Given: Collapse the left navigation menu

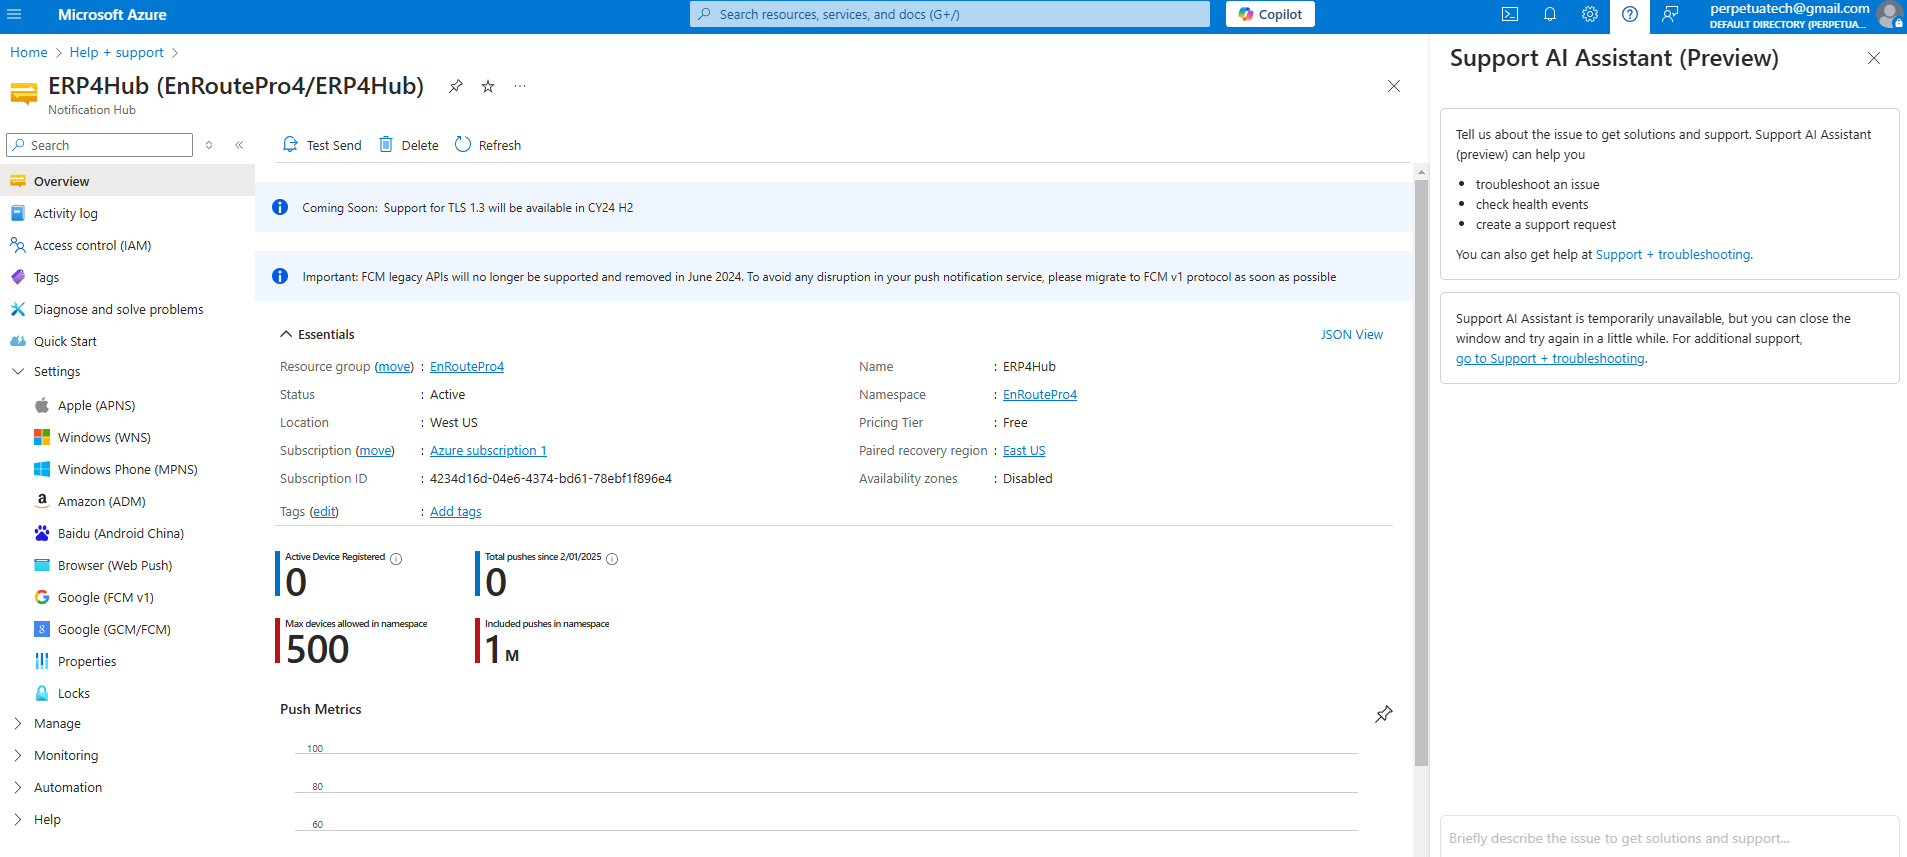Looking at the screenshot, I should [239, 145].
